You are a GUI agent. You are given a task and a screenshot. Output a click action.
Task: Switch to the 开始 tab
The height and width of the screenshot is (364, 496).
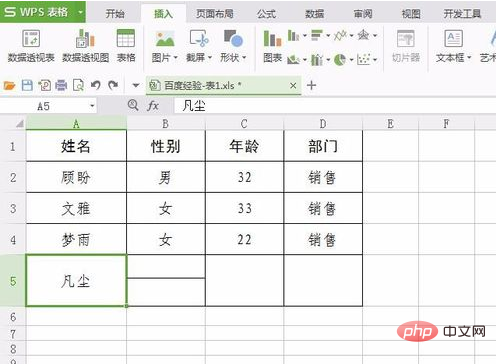pyautogui.click(x=115, y=14)
